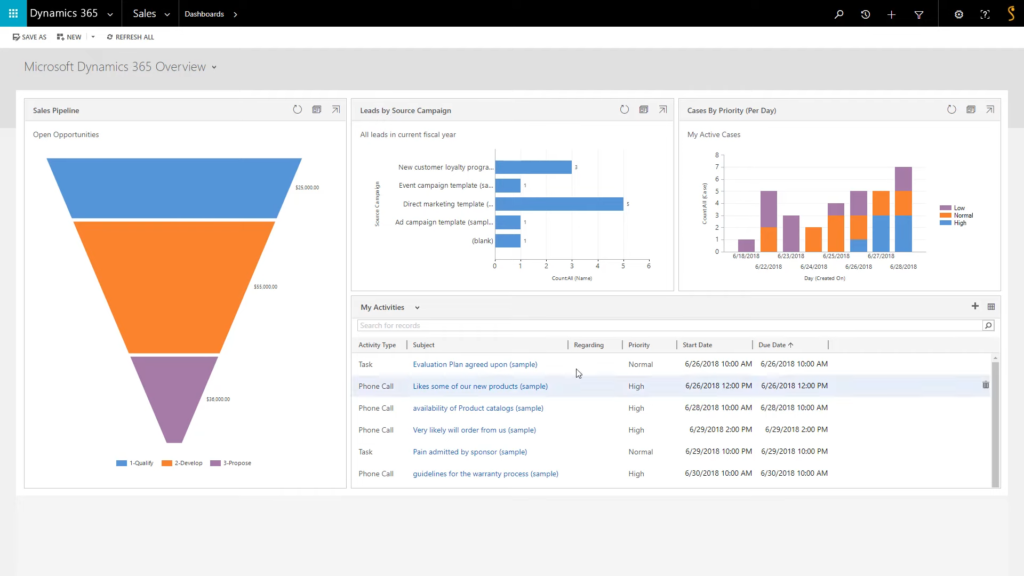Refresh the Sales Pipeline chart
The width and height of the screenshot is (1024, 576).
pos(297,109)
